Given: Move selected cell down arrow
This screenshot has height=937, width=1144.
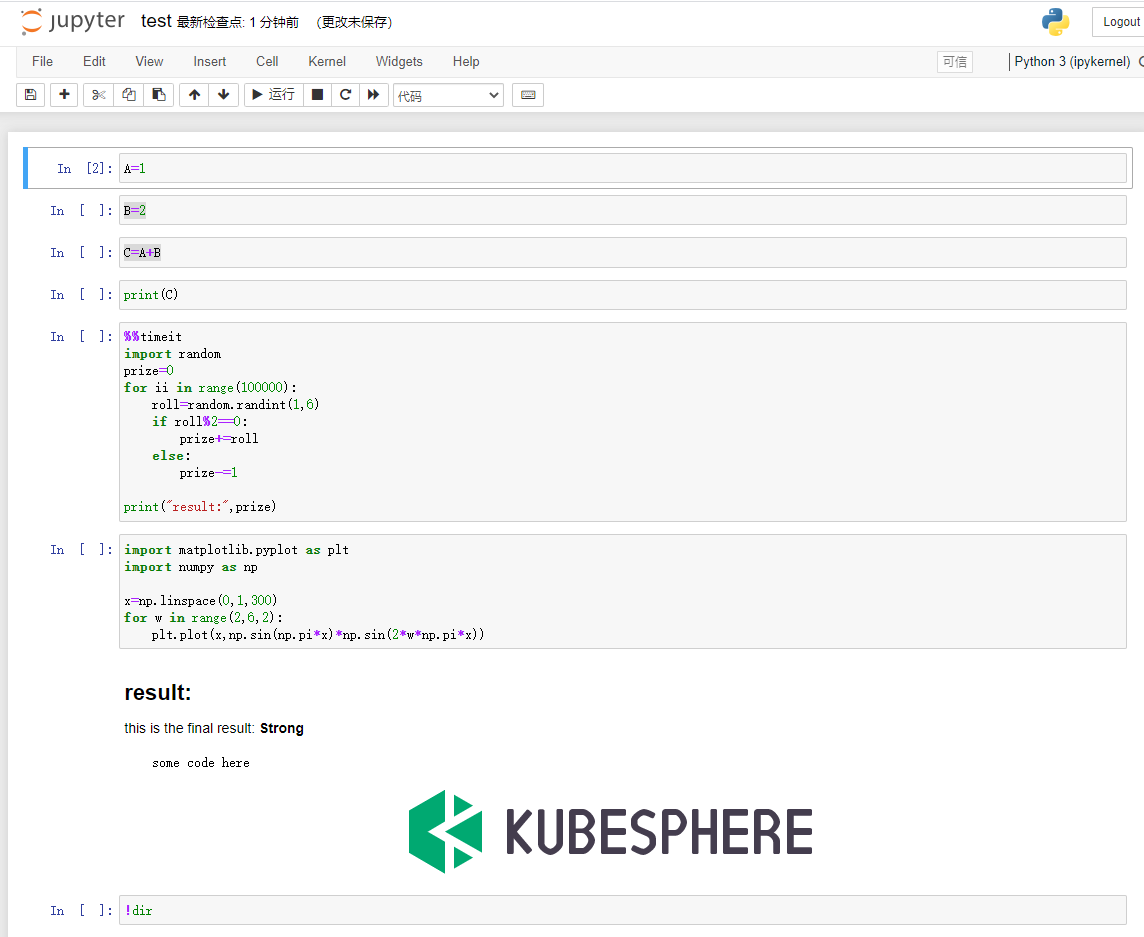Looking at the screenshot, I should (223, 95).
